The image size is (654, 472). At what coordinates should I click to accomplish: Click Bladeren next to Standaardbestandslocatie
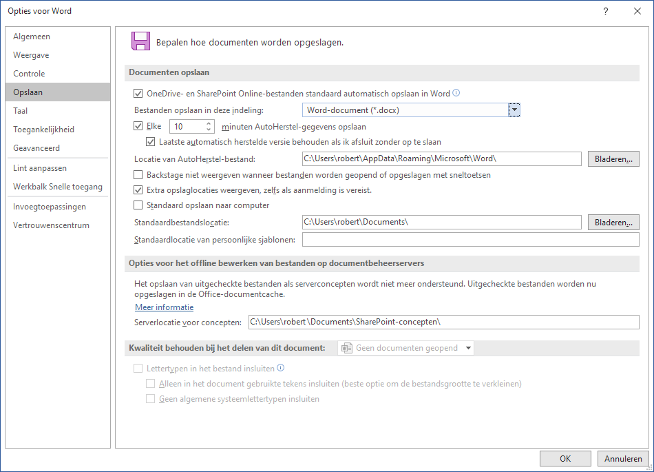pyautogui.click(x=613, y=221)
